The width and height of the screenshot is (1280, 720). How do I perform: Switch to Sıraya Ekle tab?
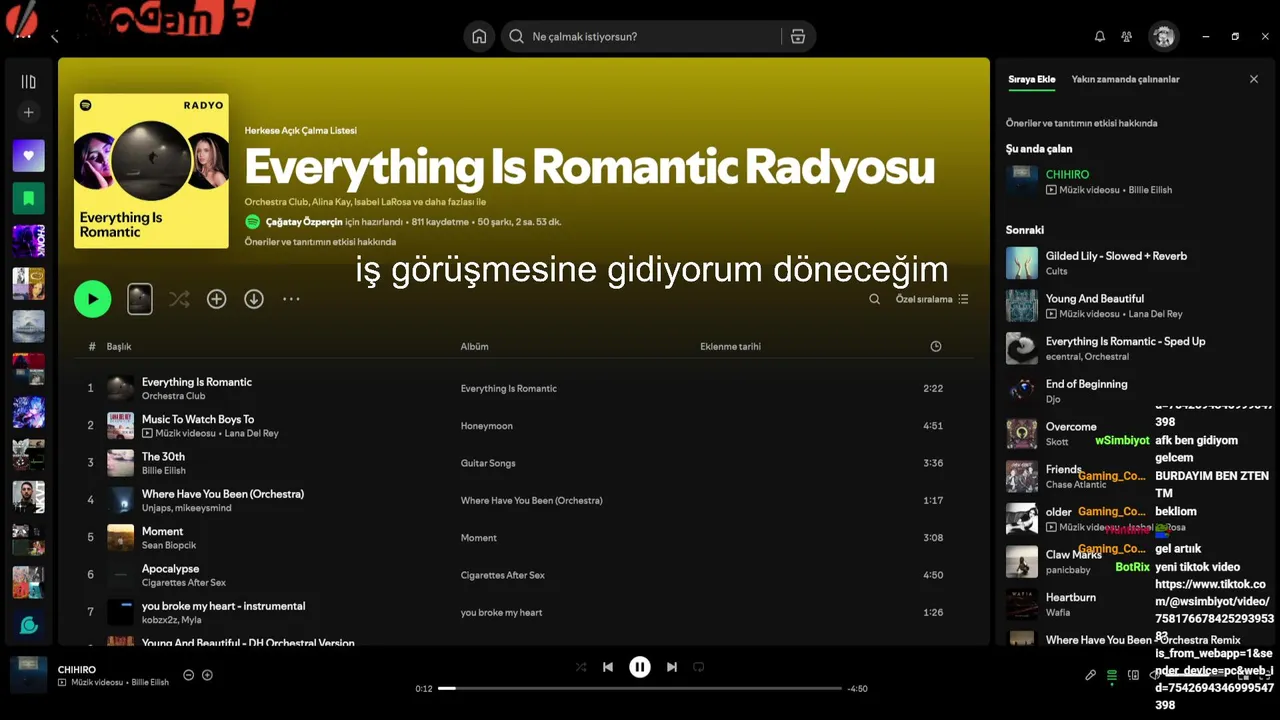click(1031, 79)
